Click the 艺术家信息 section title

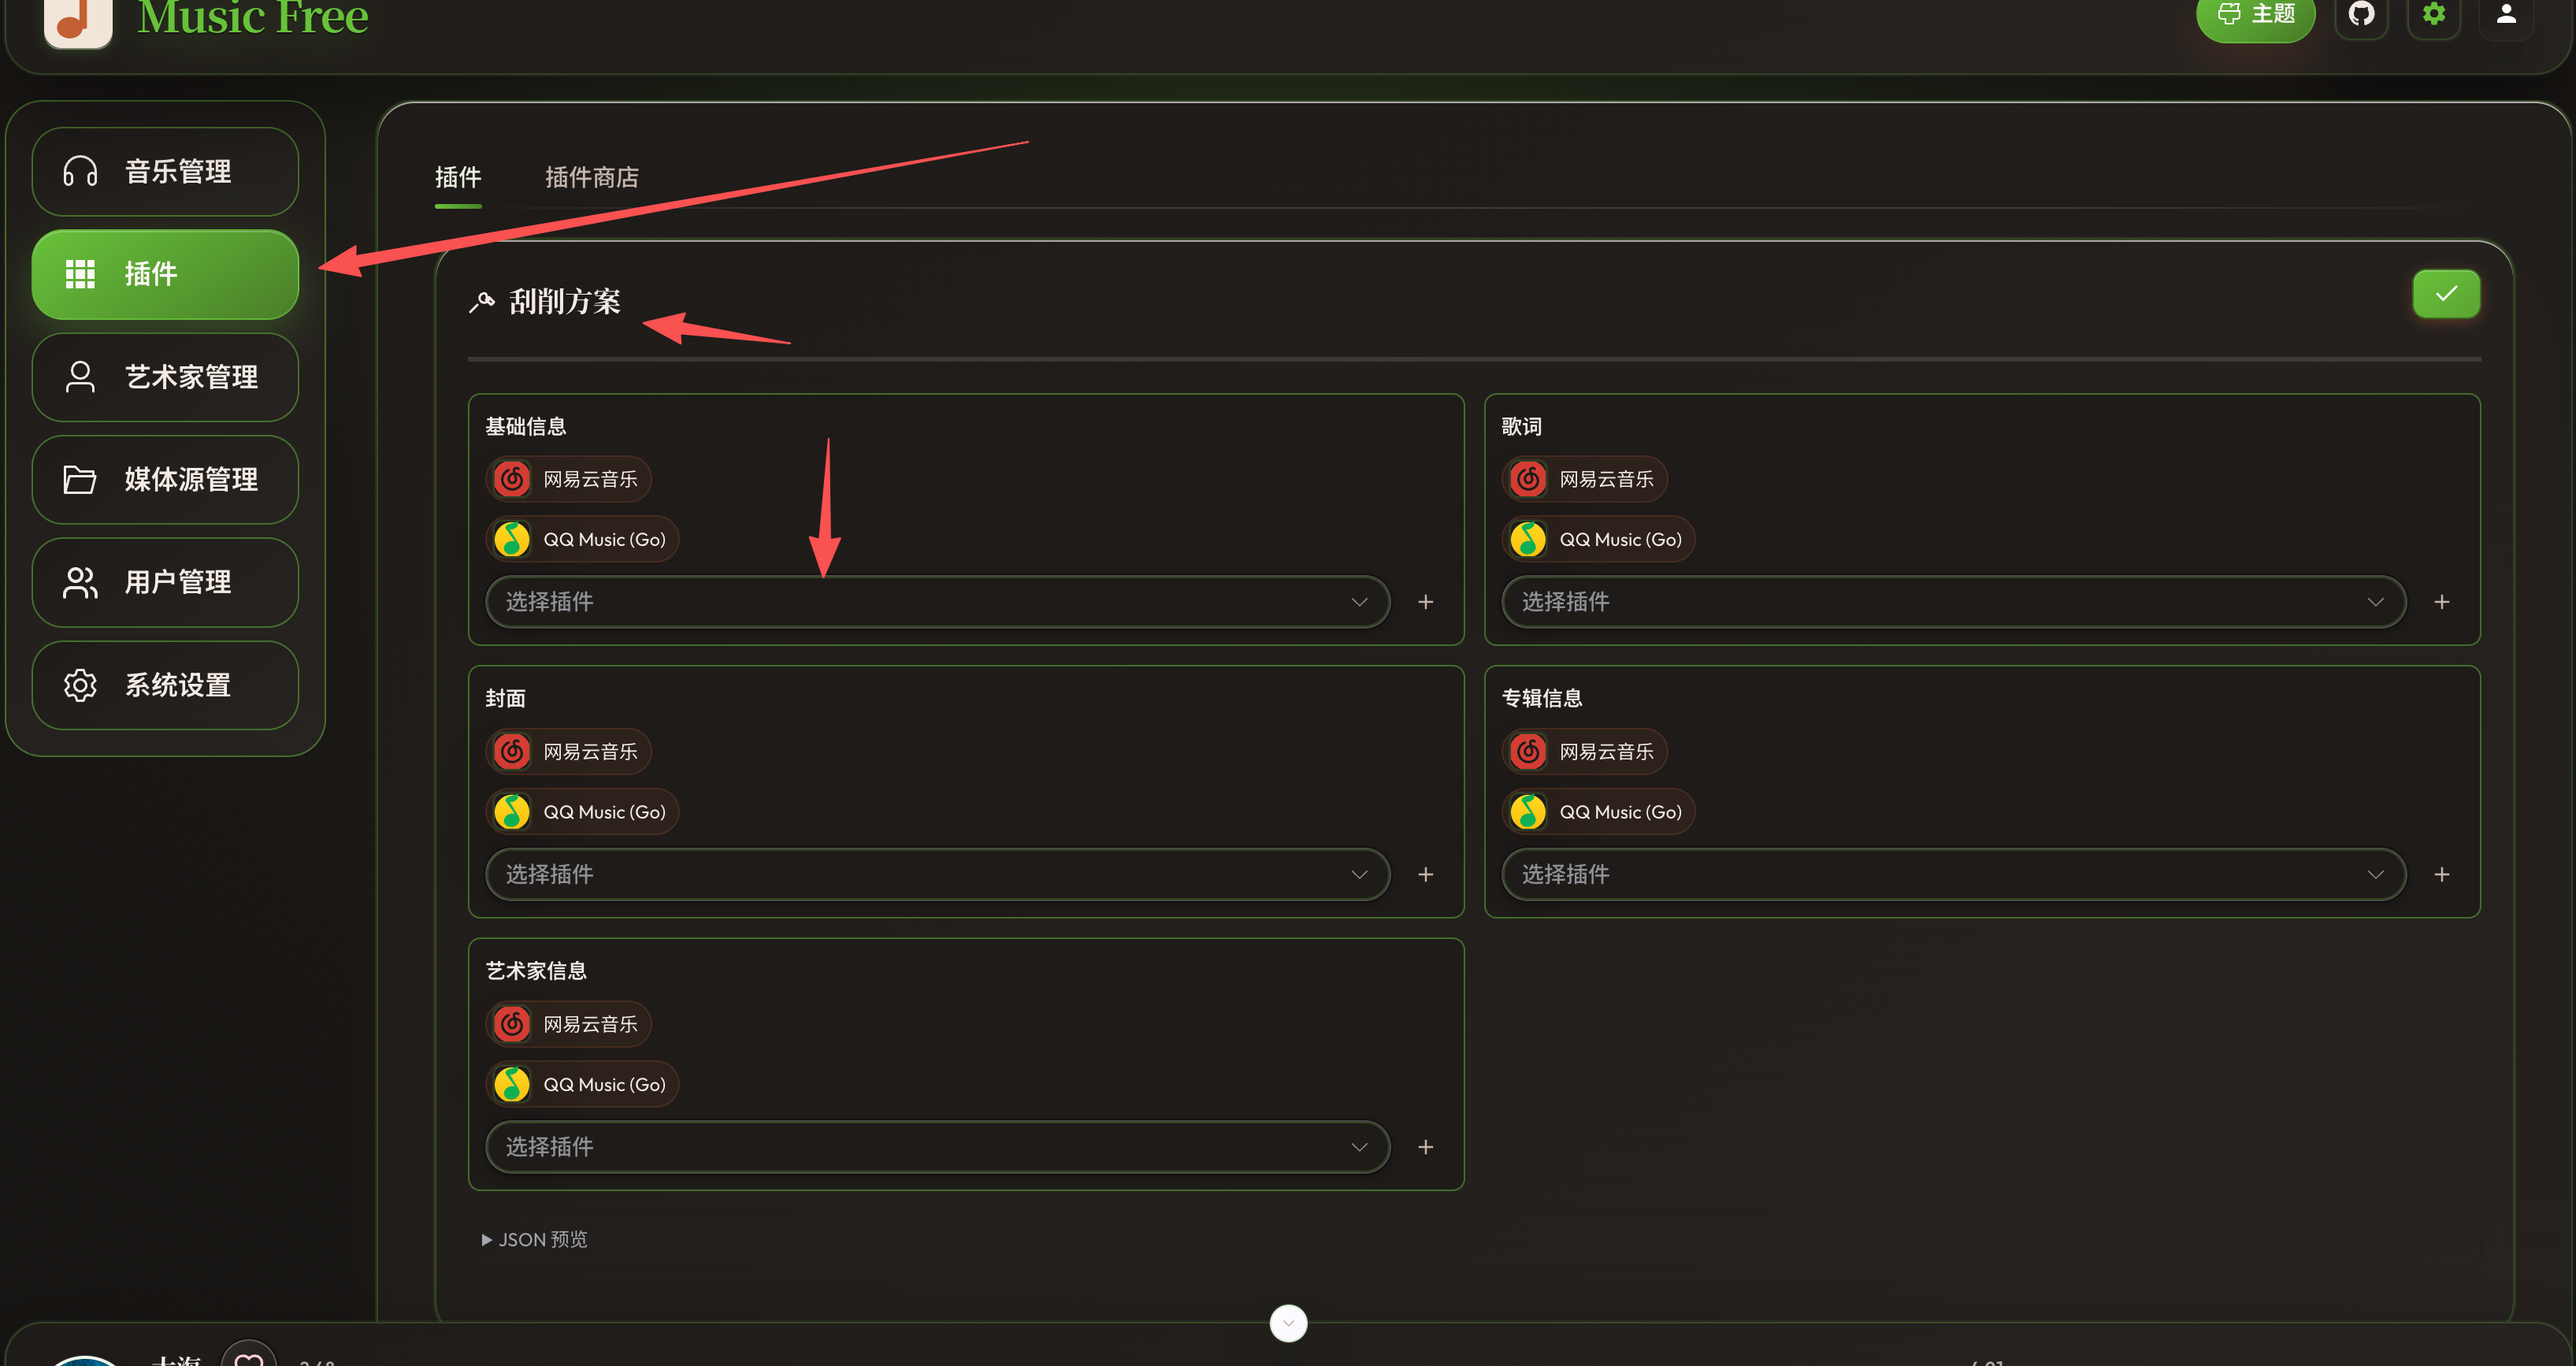536,971
